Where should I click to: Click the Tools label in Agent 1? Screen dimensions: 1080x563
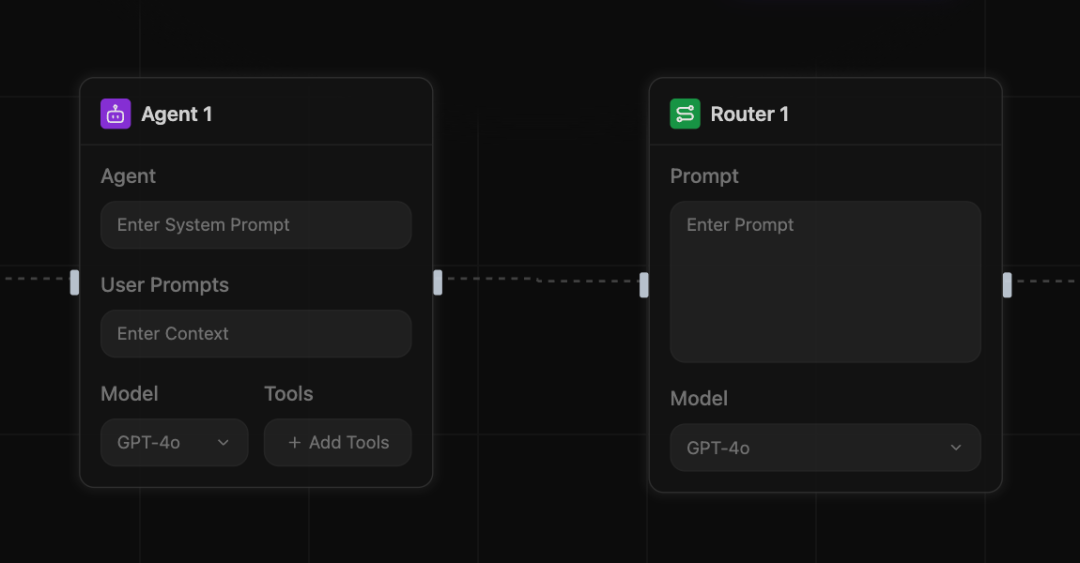coord(289,394)
